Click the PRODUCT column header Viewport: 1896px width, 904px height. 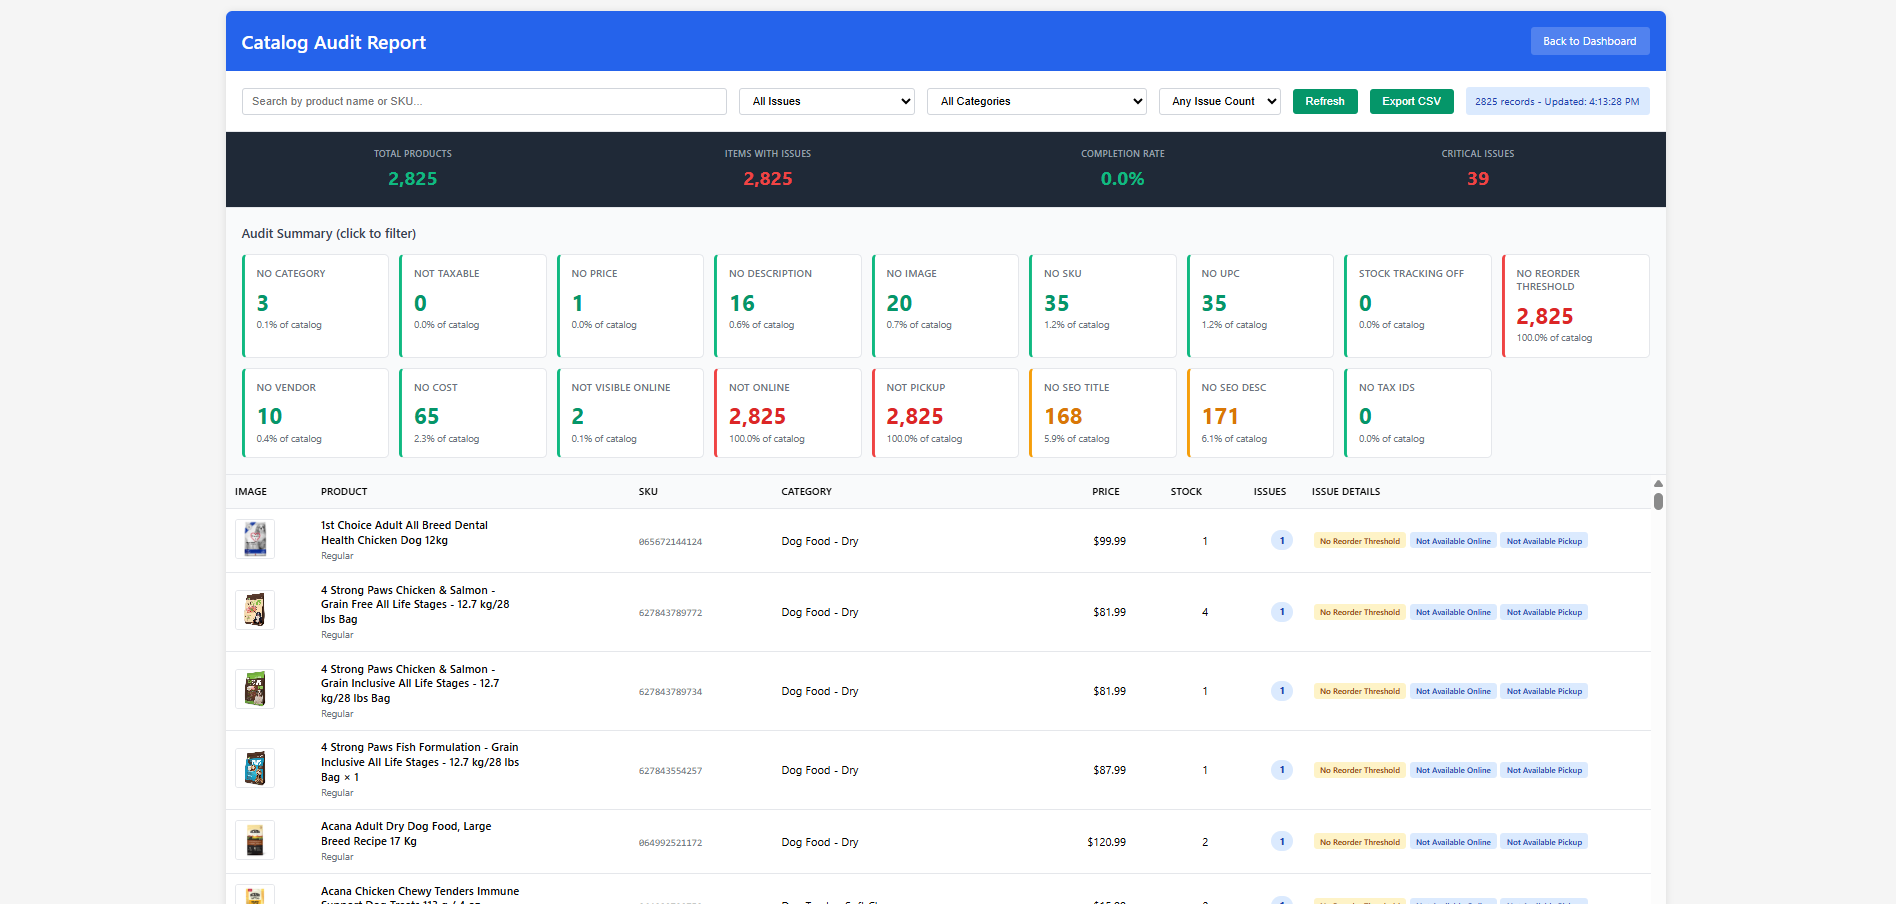coord(344,492)
